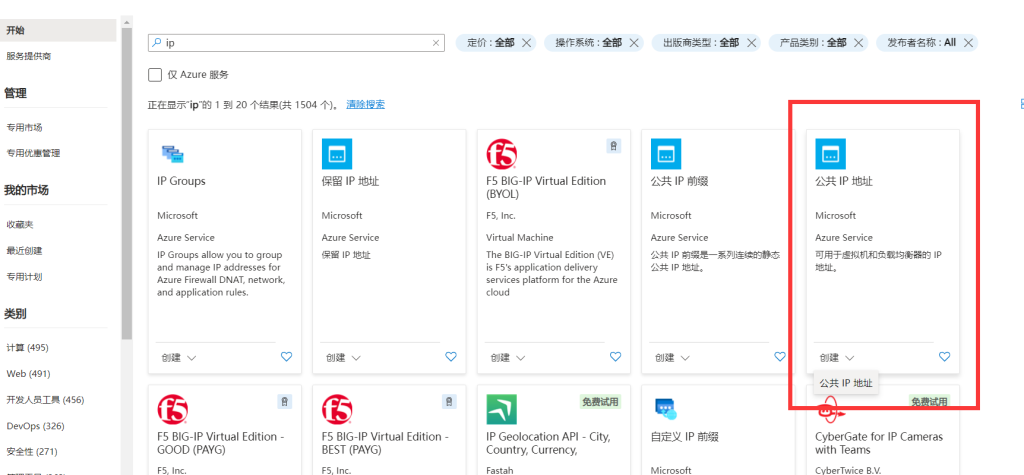Open the IP Geolocation API icon
Screen dimensions: 1024x475
coord(502,410)
